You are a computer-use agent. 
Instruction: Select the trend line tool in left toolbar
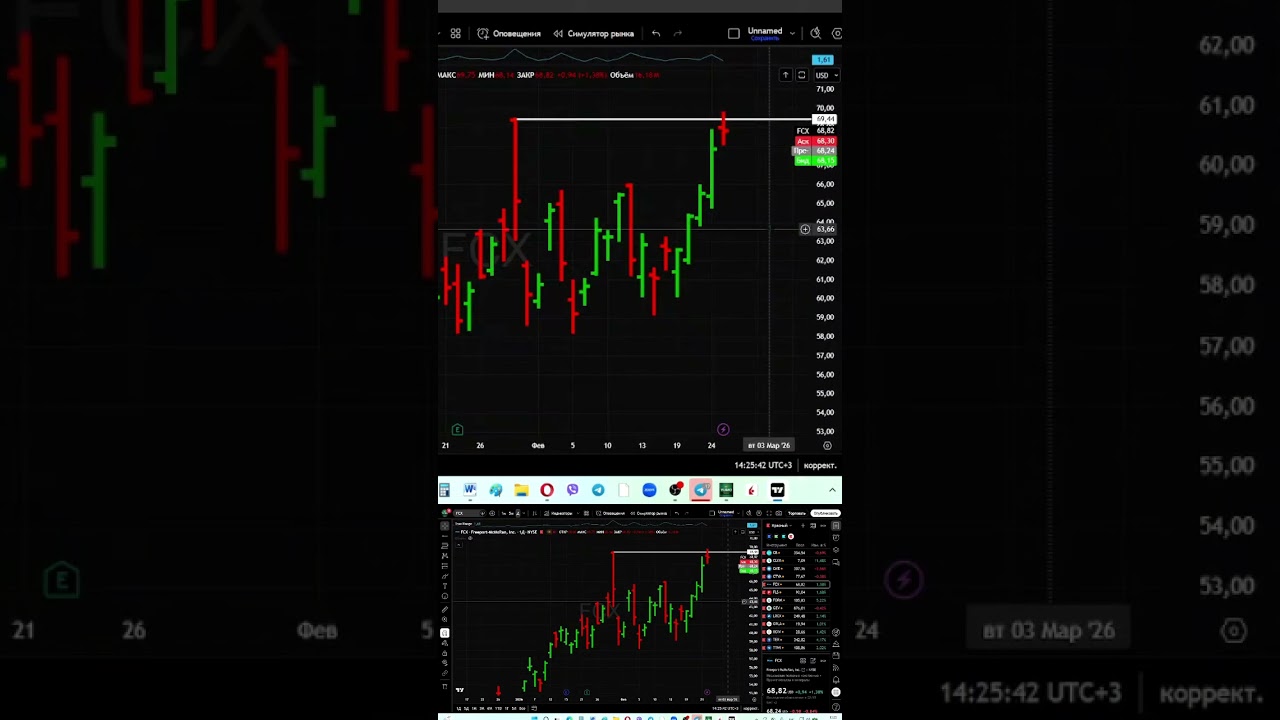pyautogui.click(x=445, y=536)
